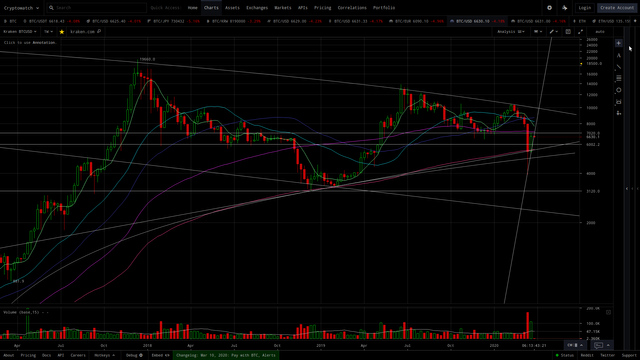This screenshot has width=640, height=360.
Task: Open the Markets tab
Action: (282, 8)
